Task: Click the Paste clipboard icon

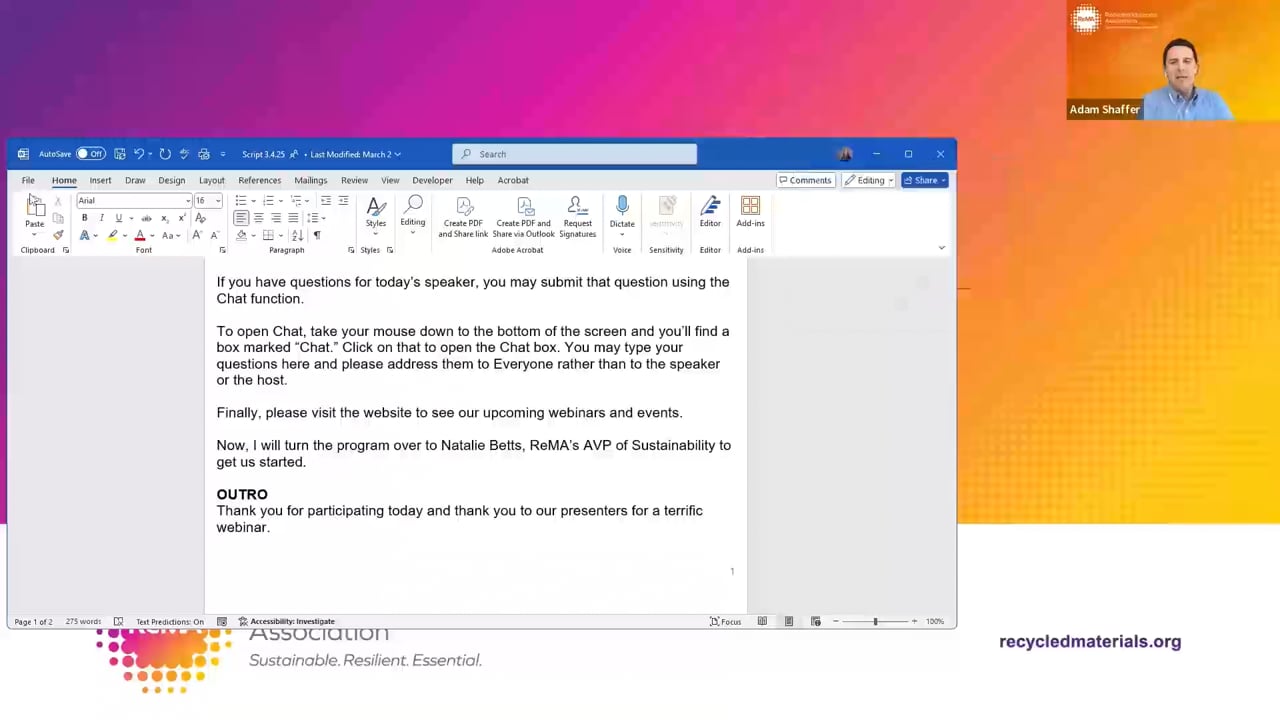Action: (35, 206)
